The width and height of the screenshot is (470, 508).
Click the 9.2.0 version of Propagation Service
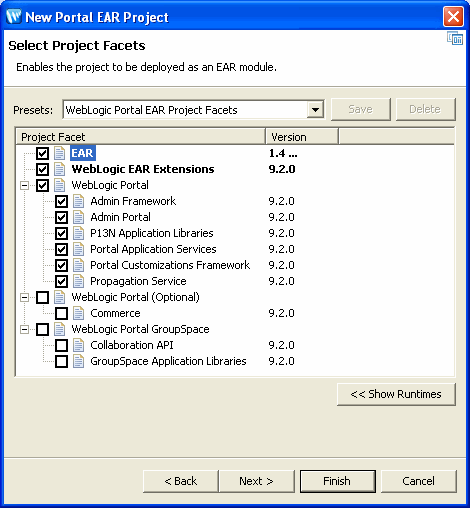click(282, 281)
